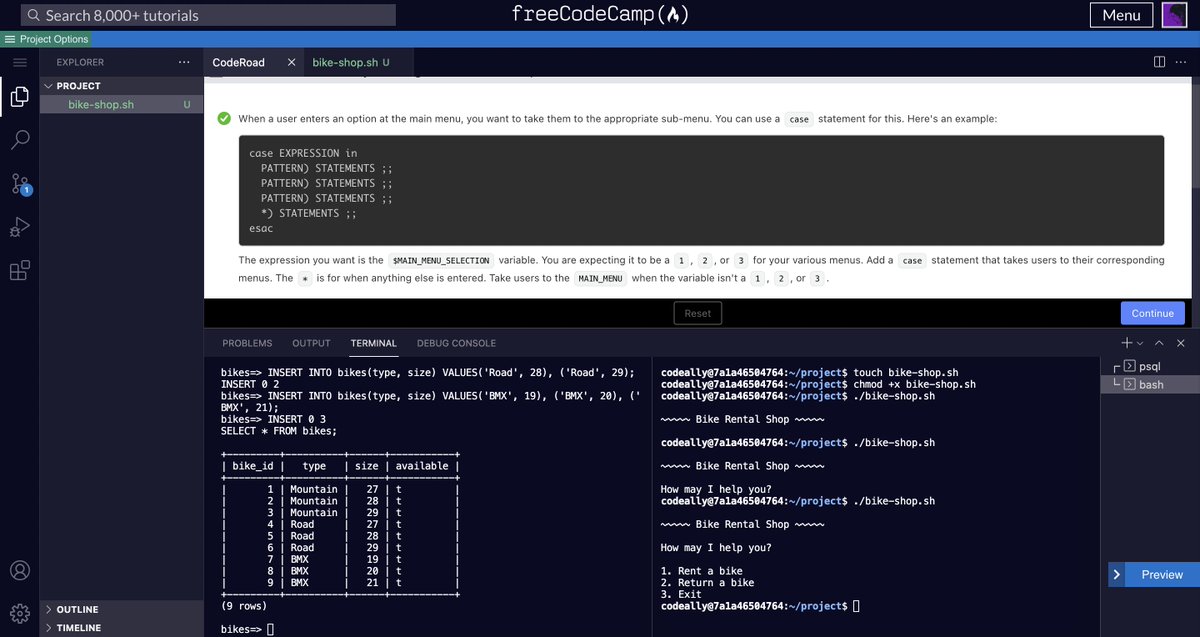Maximize the terminal panel with the chevron
This screenshot has width=1200, height=637.
click(1158, 342)
